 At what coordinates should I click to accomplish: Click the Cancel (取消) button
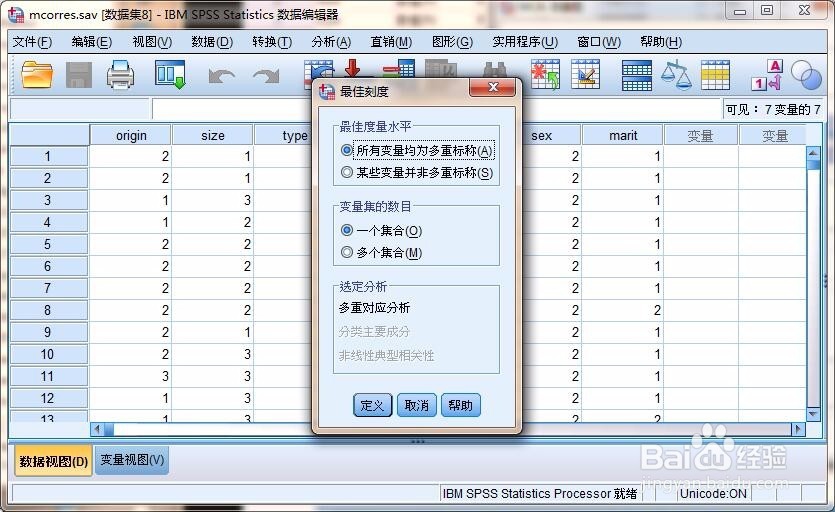[x=416, y=405]
